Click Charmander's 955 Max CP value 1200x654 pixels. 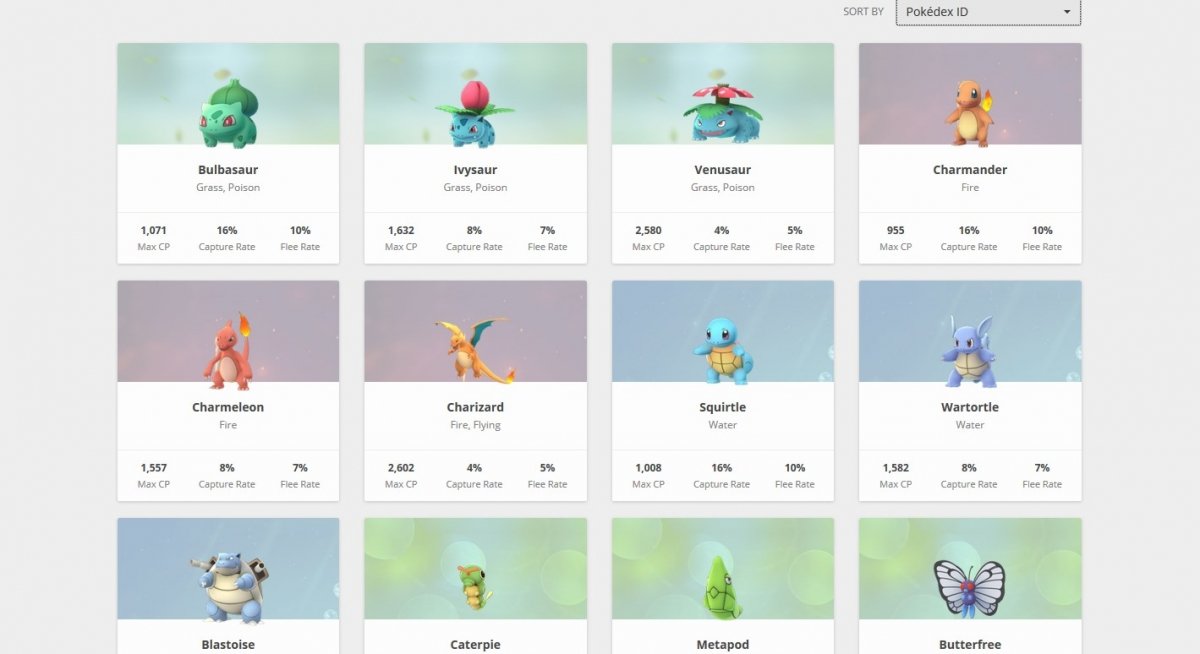point(895,230)
